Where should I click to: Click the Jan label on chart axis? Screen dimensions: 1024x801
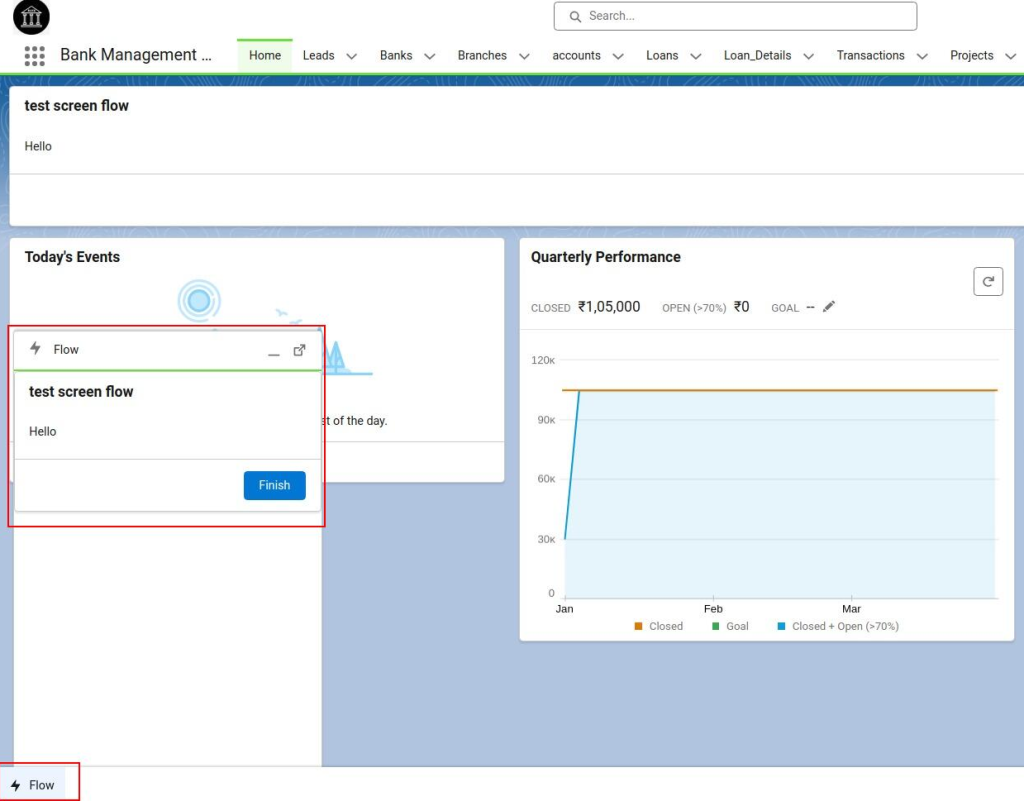[564, 608]
